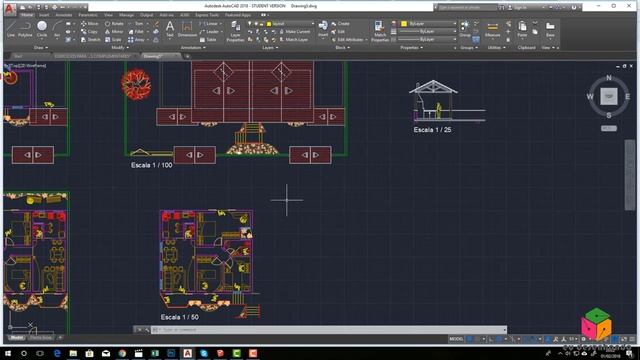Toggle grid display in status bar
The height and width of the screenshot is (360, 640).
[x=469, y=339]
